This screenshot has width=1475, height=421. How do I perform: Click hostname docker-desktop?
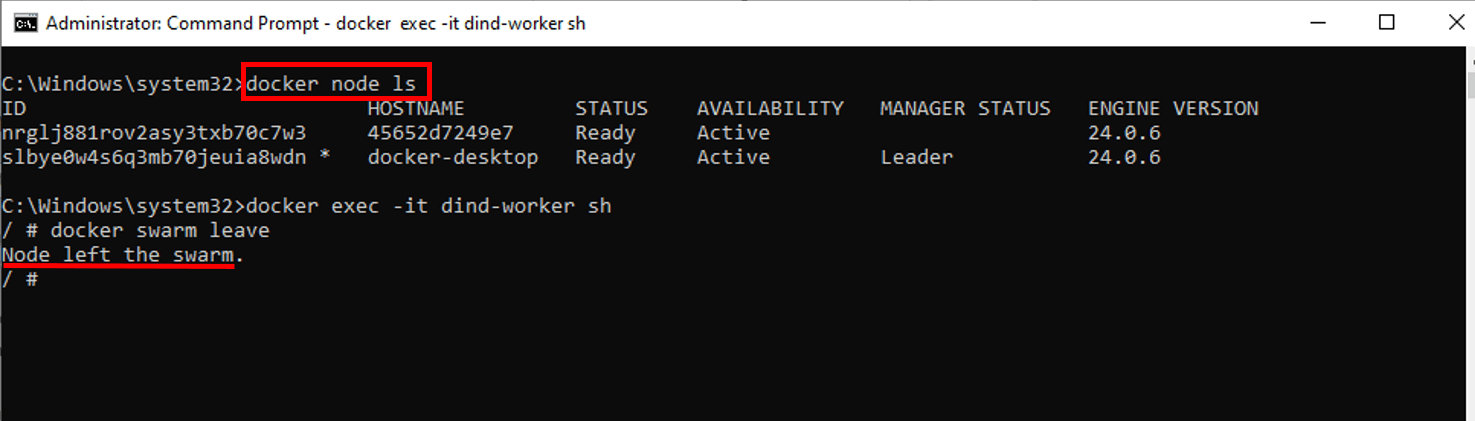pos(453,157)
